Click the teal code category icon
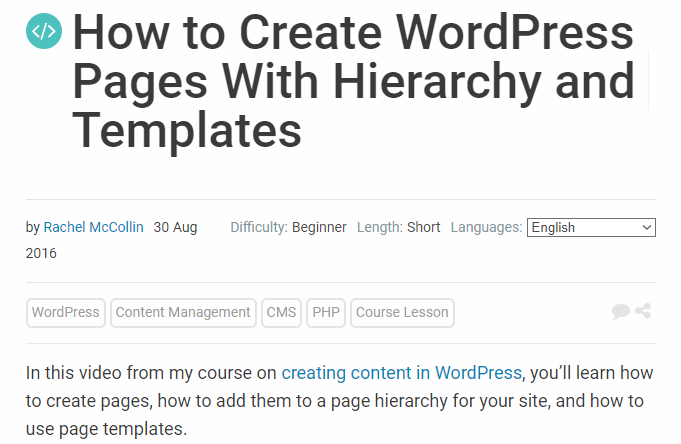The image size is (681, 444). [44, 32]
